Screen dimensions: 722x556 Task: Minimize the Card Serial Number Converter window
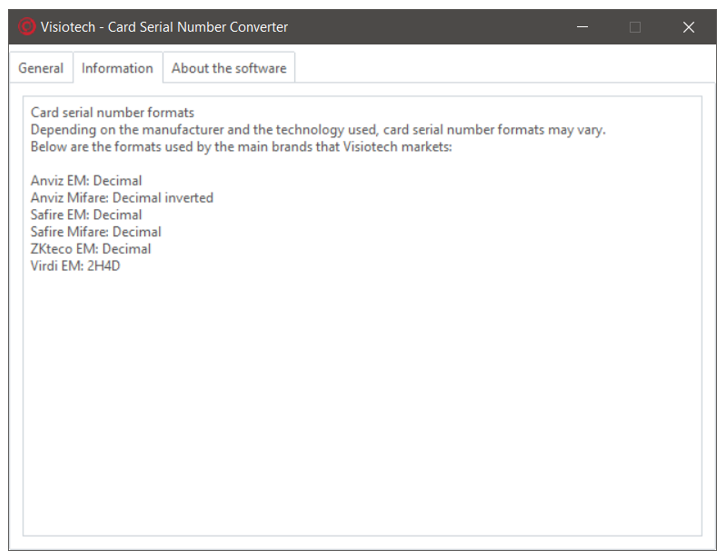point(582,27)
